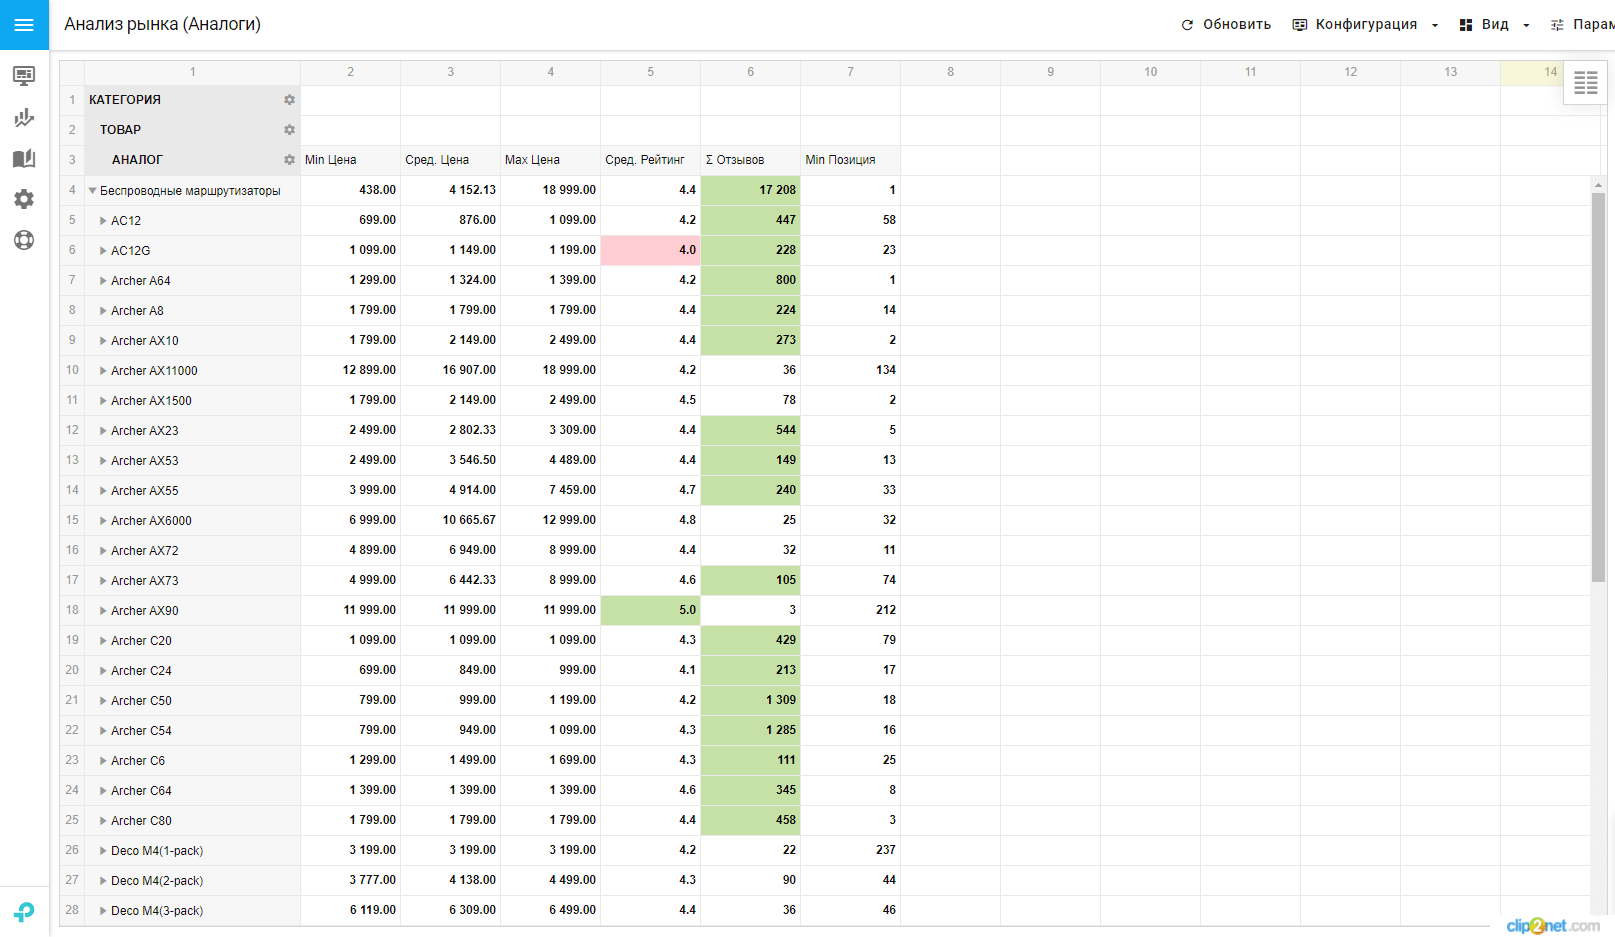This screenshot has width=1615, height=937.
Task: Click the vertical scrollbar of the table
Action: pos(1598,390)
